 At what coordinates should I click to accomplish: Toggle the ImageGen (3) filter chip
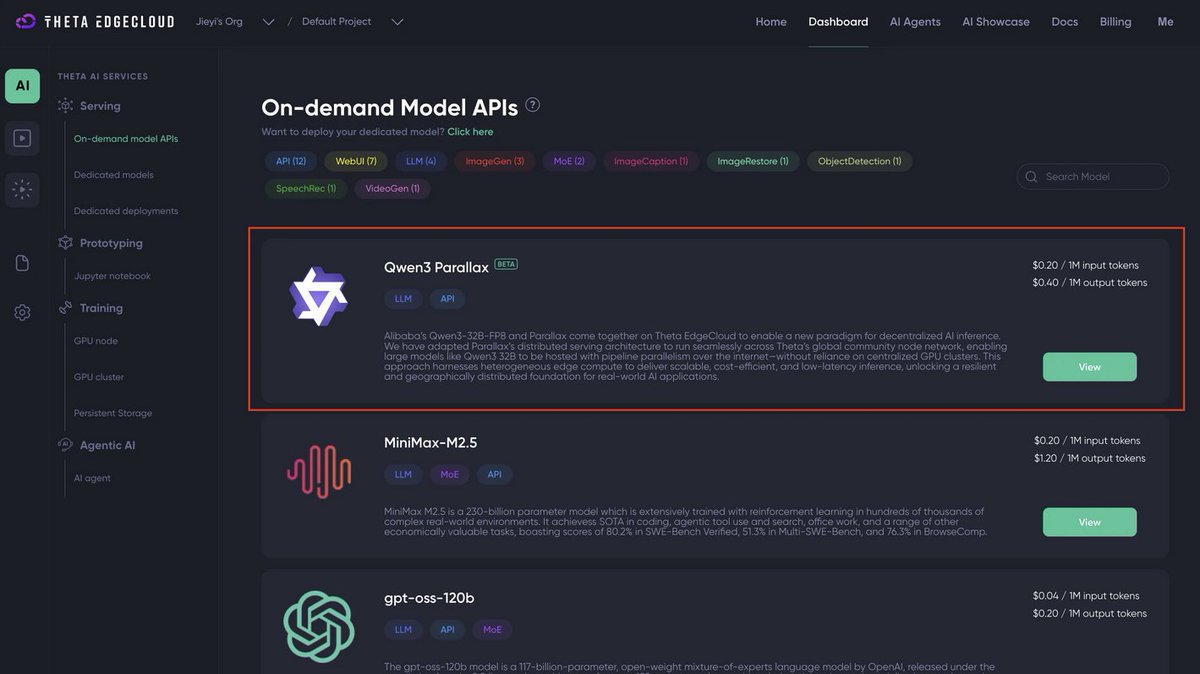(x=495, y=161)
